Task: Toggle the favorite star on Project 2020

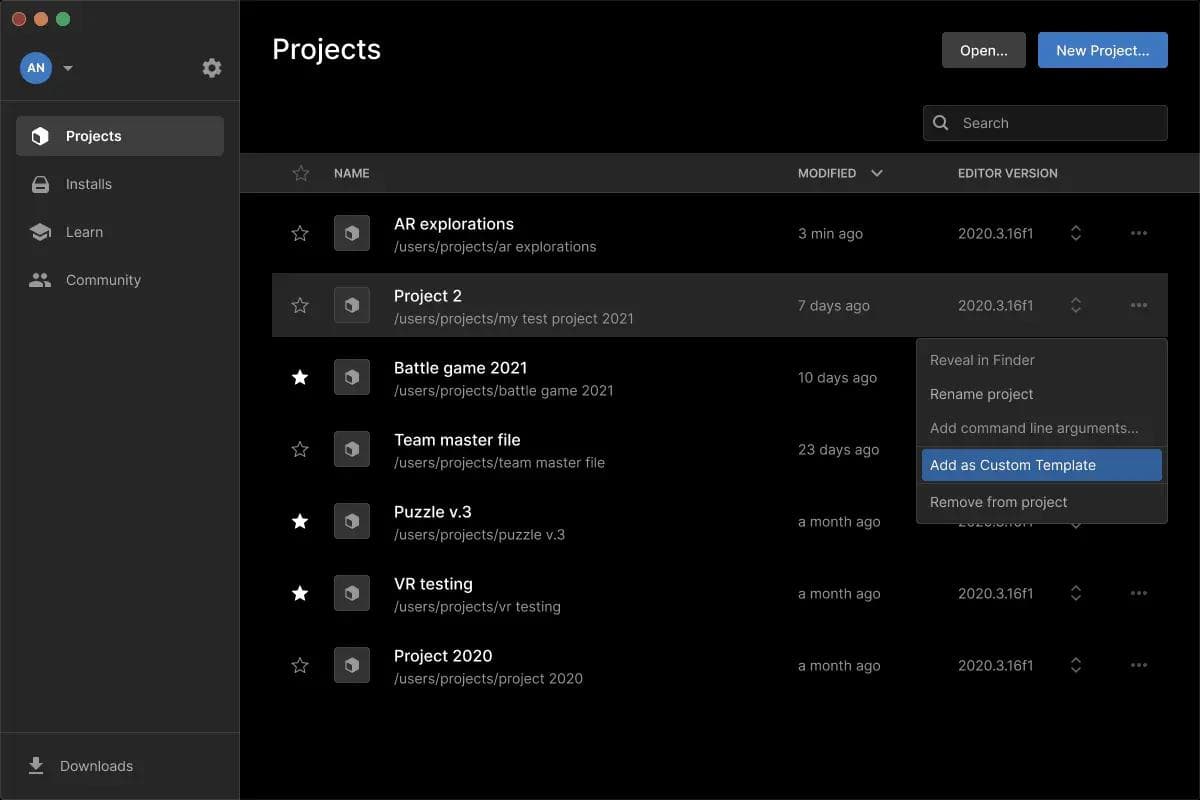Action: tap(300, 665)
